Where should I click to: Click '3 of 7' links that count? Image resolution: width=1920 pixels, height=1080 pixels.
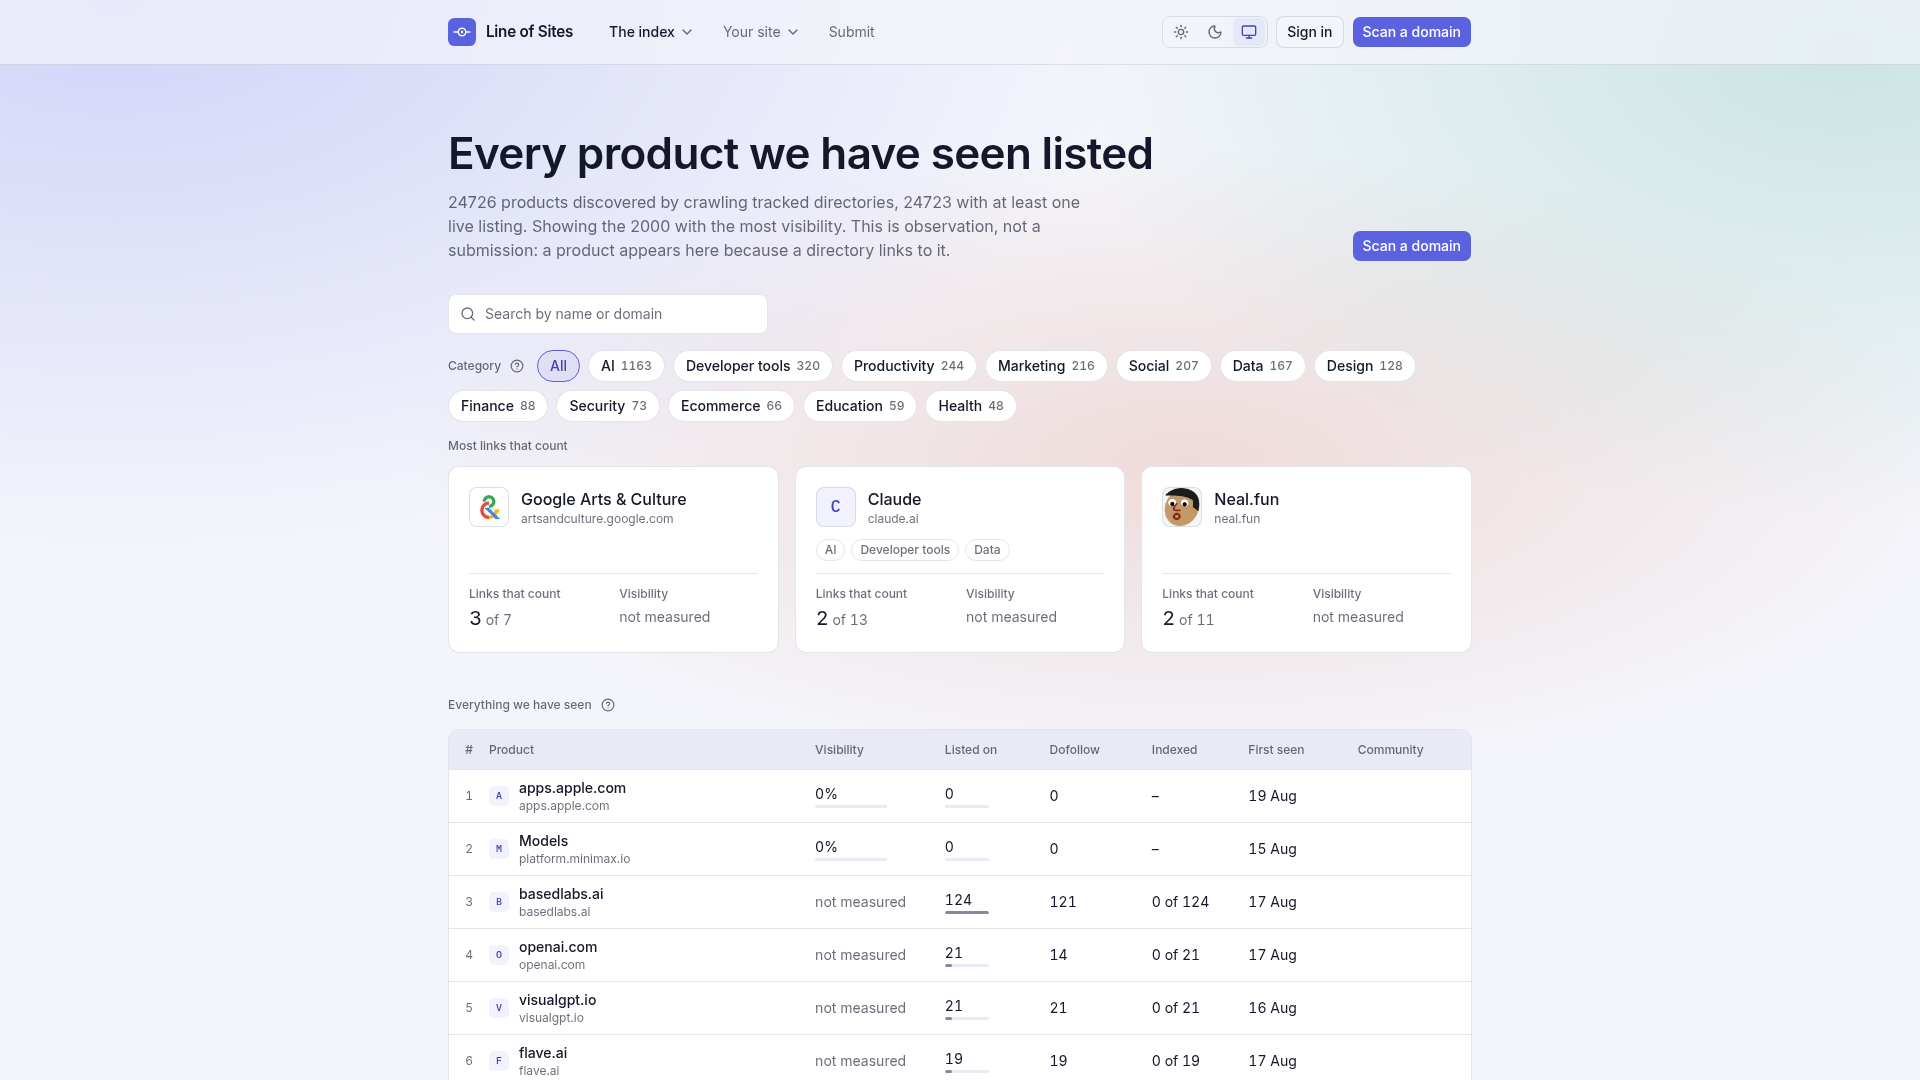490,619
